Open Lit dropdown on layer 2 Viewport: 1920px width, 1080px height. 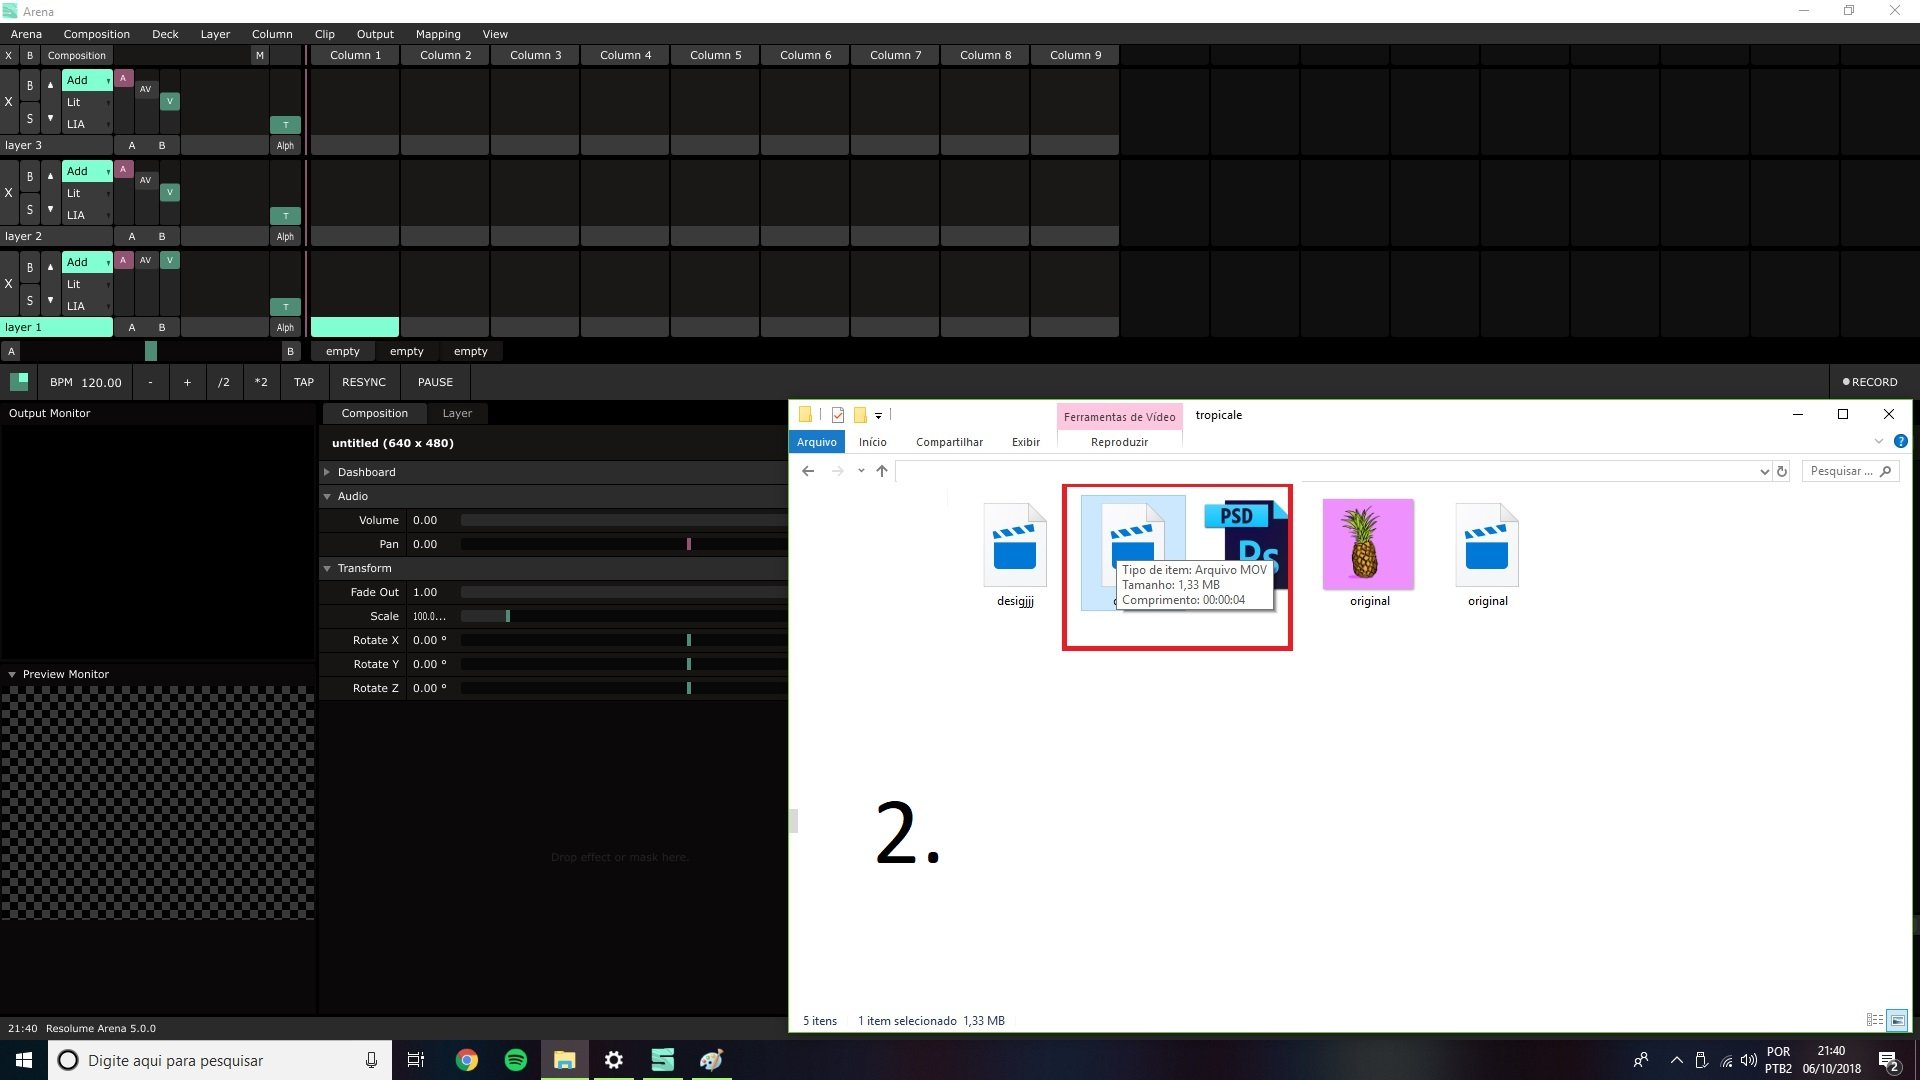tap(87, 194)
